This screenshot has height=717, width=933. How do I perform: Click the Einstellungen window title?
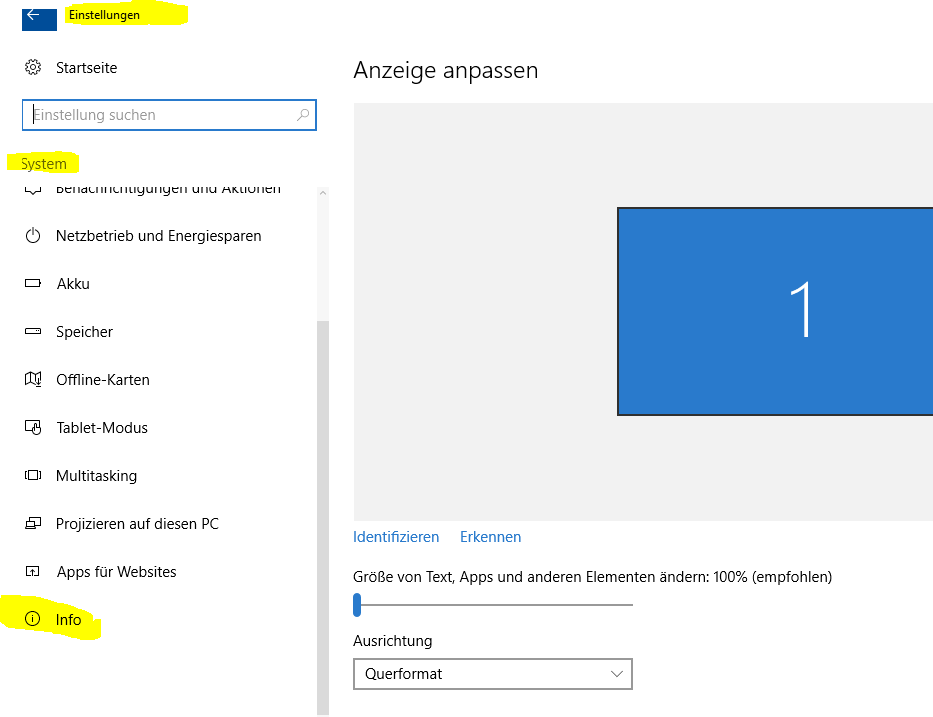pyautogui.click(x=104, y=15)
